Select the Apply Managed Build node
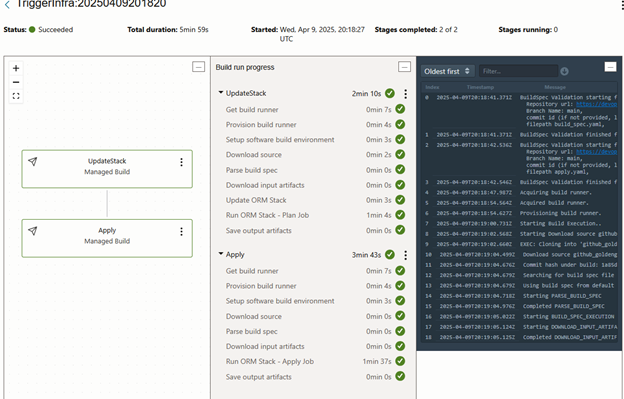624x399 pixels. click(x=107, y=238)
